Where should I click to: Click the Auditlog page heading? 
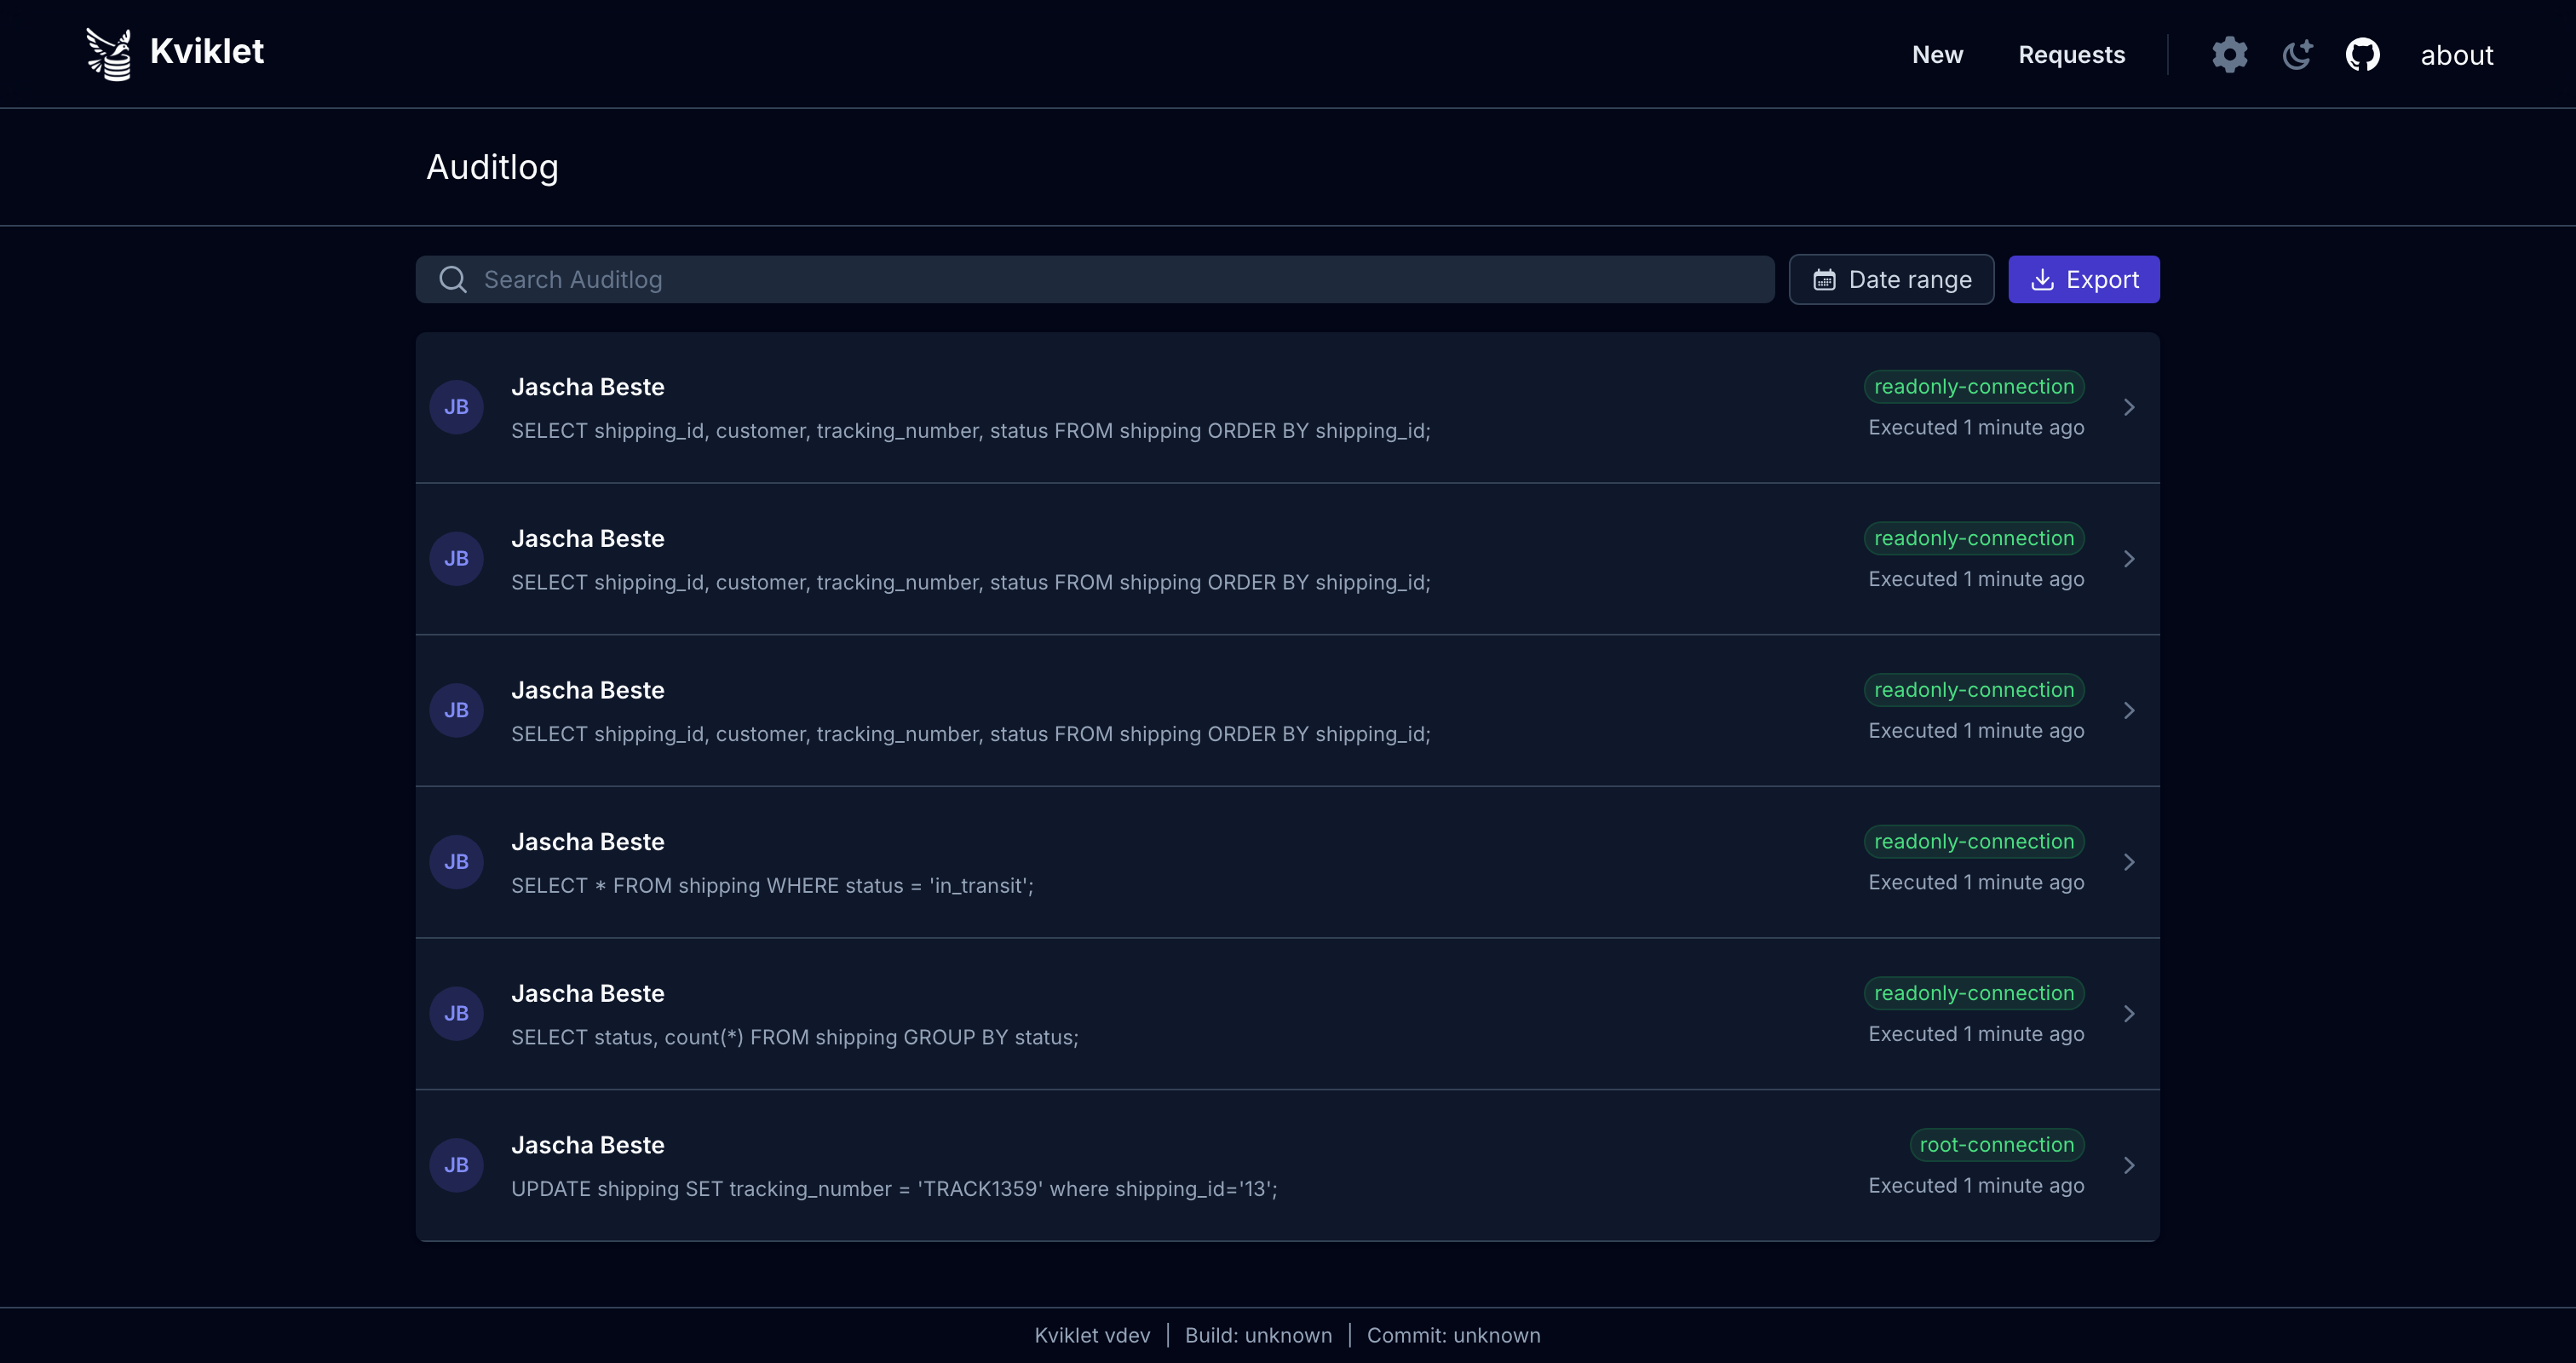pyautogui.click(x=492, y=167)
